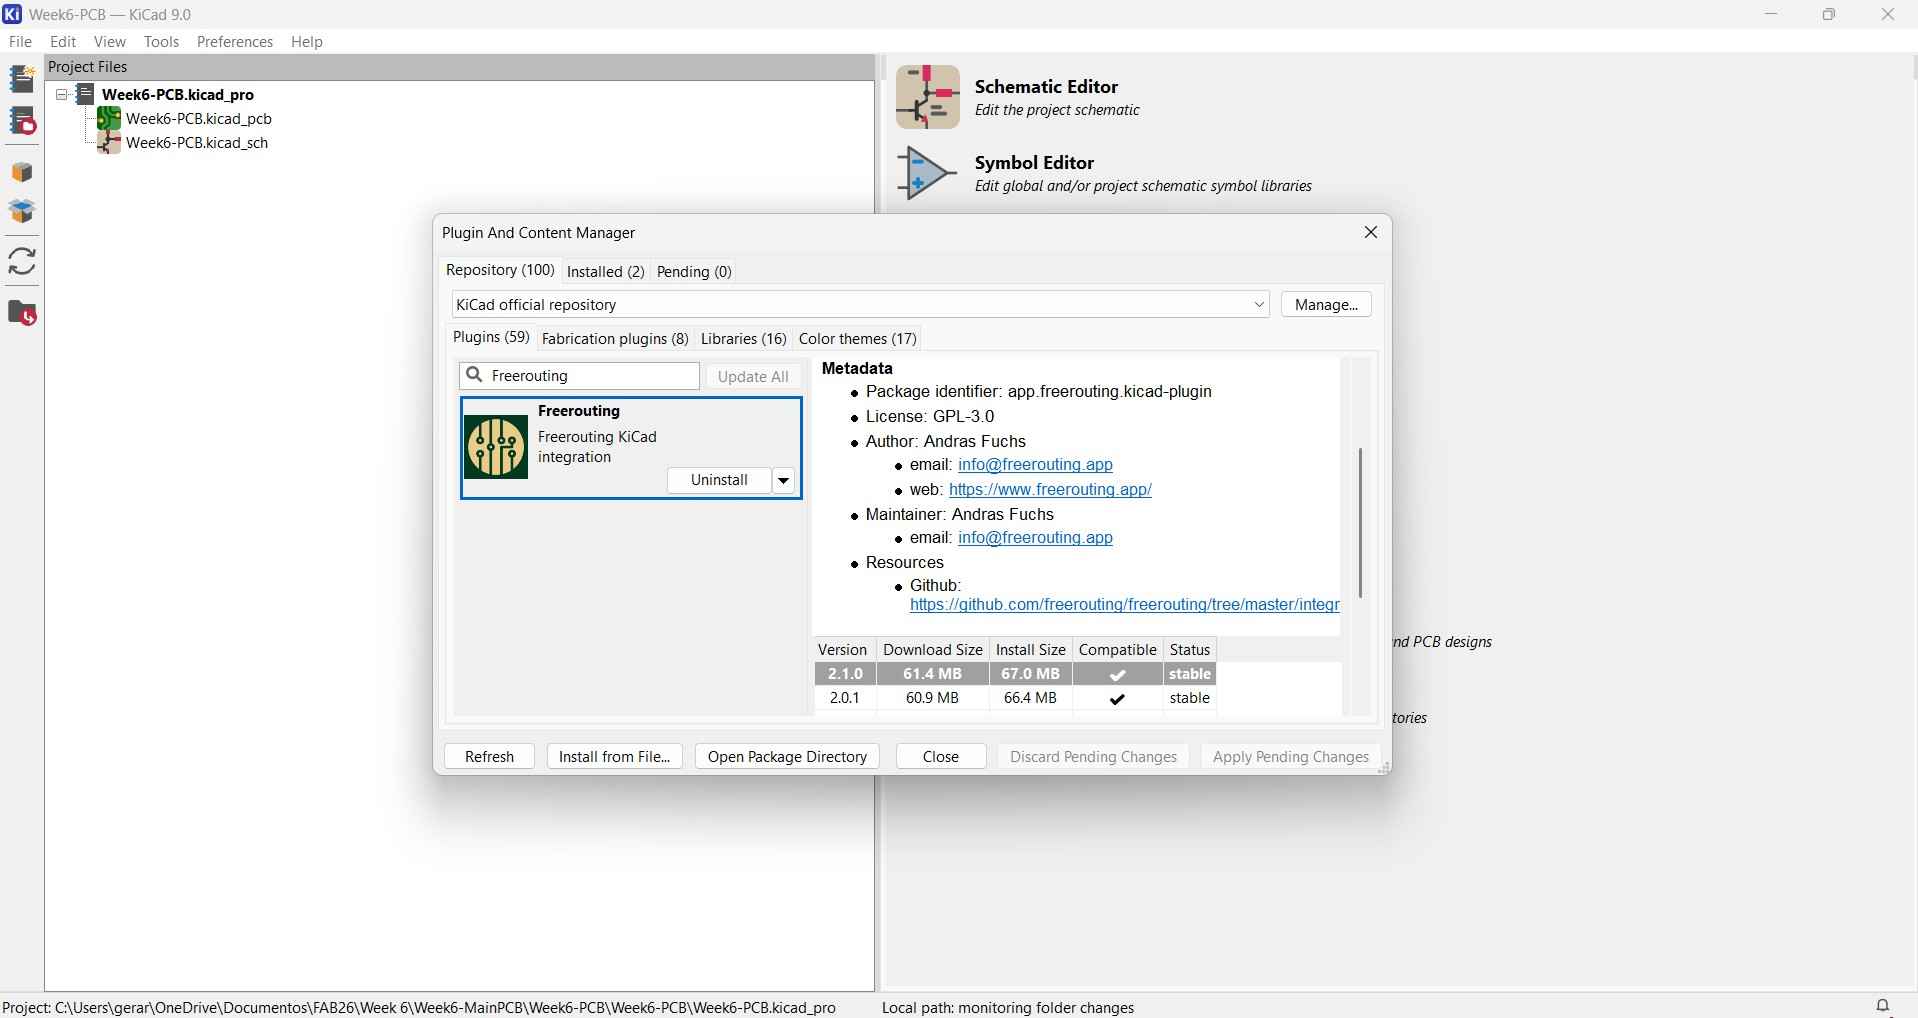Click the Open Project icon in left toolbar

tap(22, 121)
